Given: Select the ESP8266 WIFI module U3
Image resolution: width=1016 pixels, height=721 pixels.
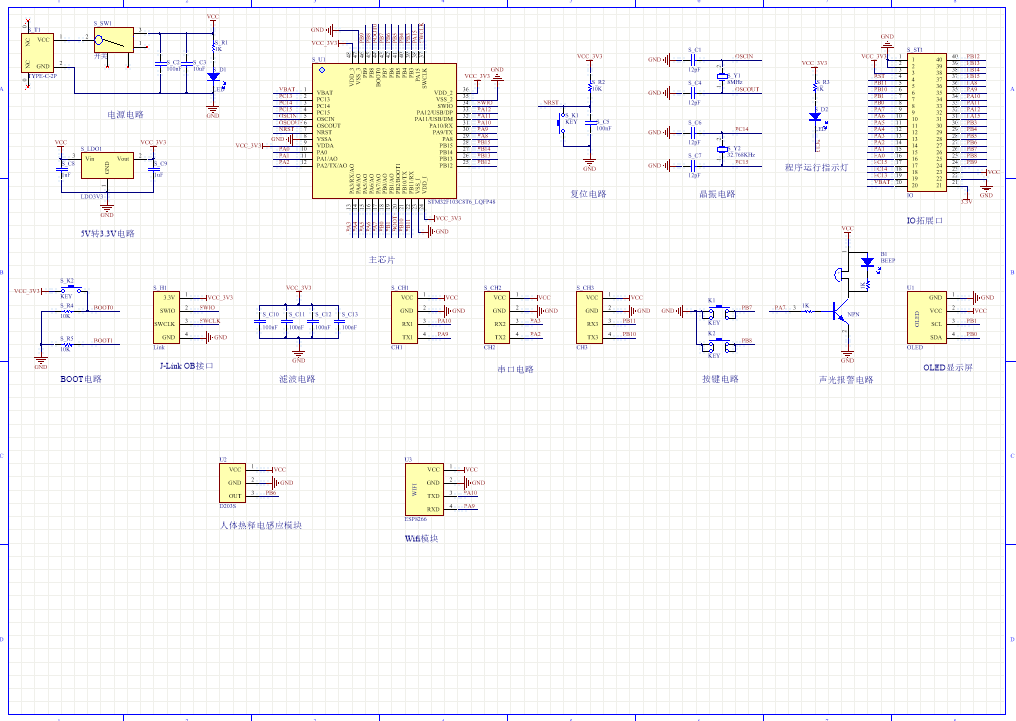Looking at the screenshot, I should point(424,489).
